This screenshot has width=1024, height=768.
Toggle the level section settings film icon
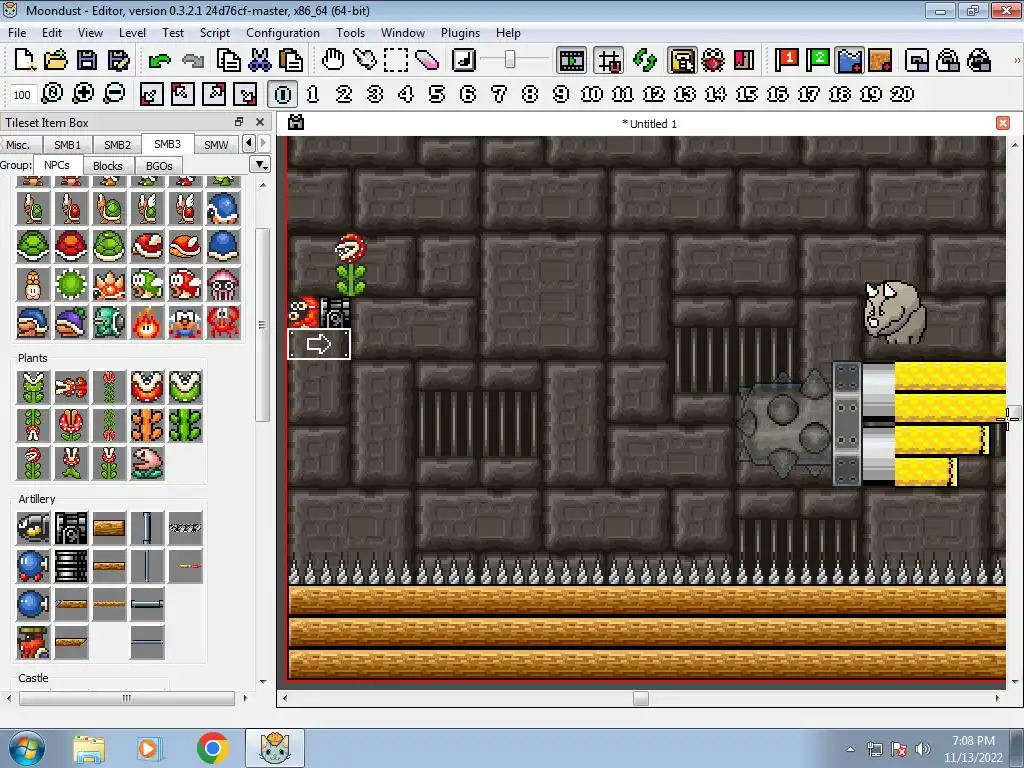tap(571, 60)
